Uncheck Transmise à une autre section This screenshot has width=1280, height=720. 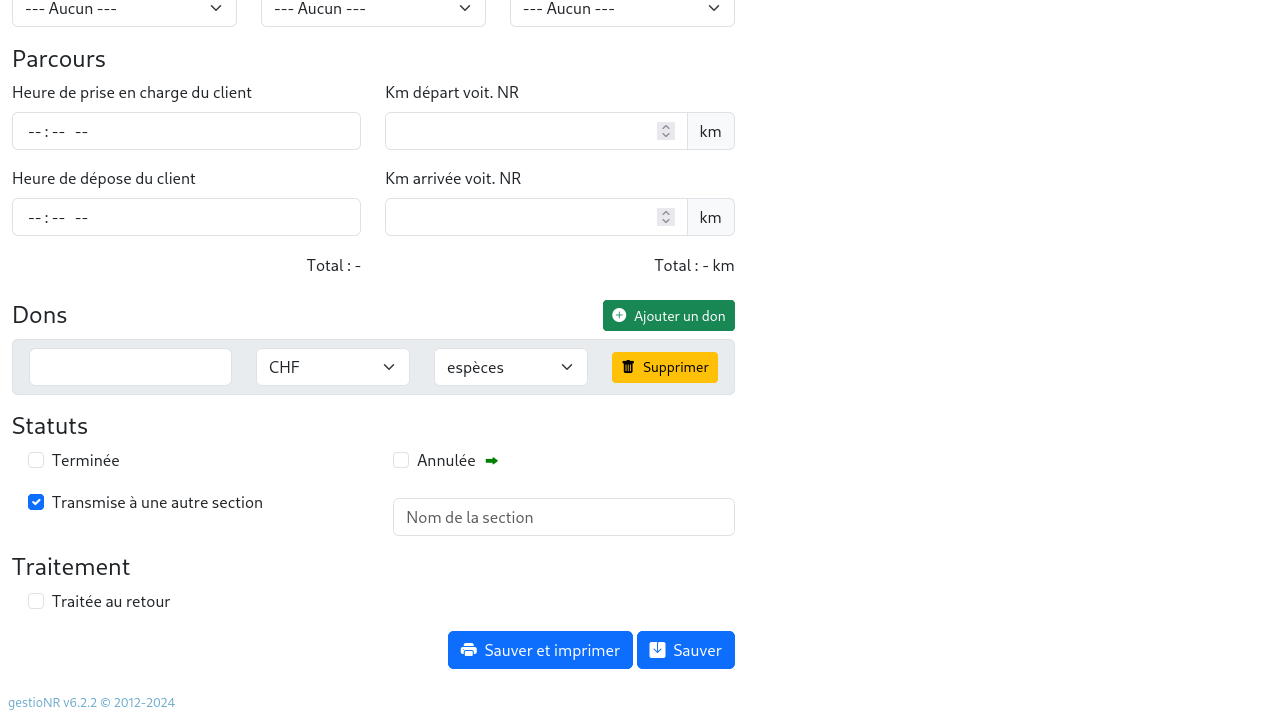(x=36, y=502)
